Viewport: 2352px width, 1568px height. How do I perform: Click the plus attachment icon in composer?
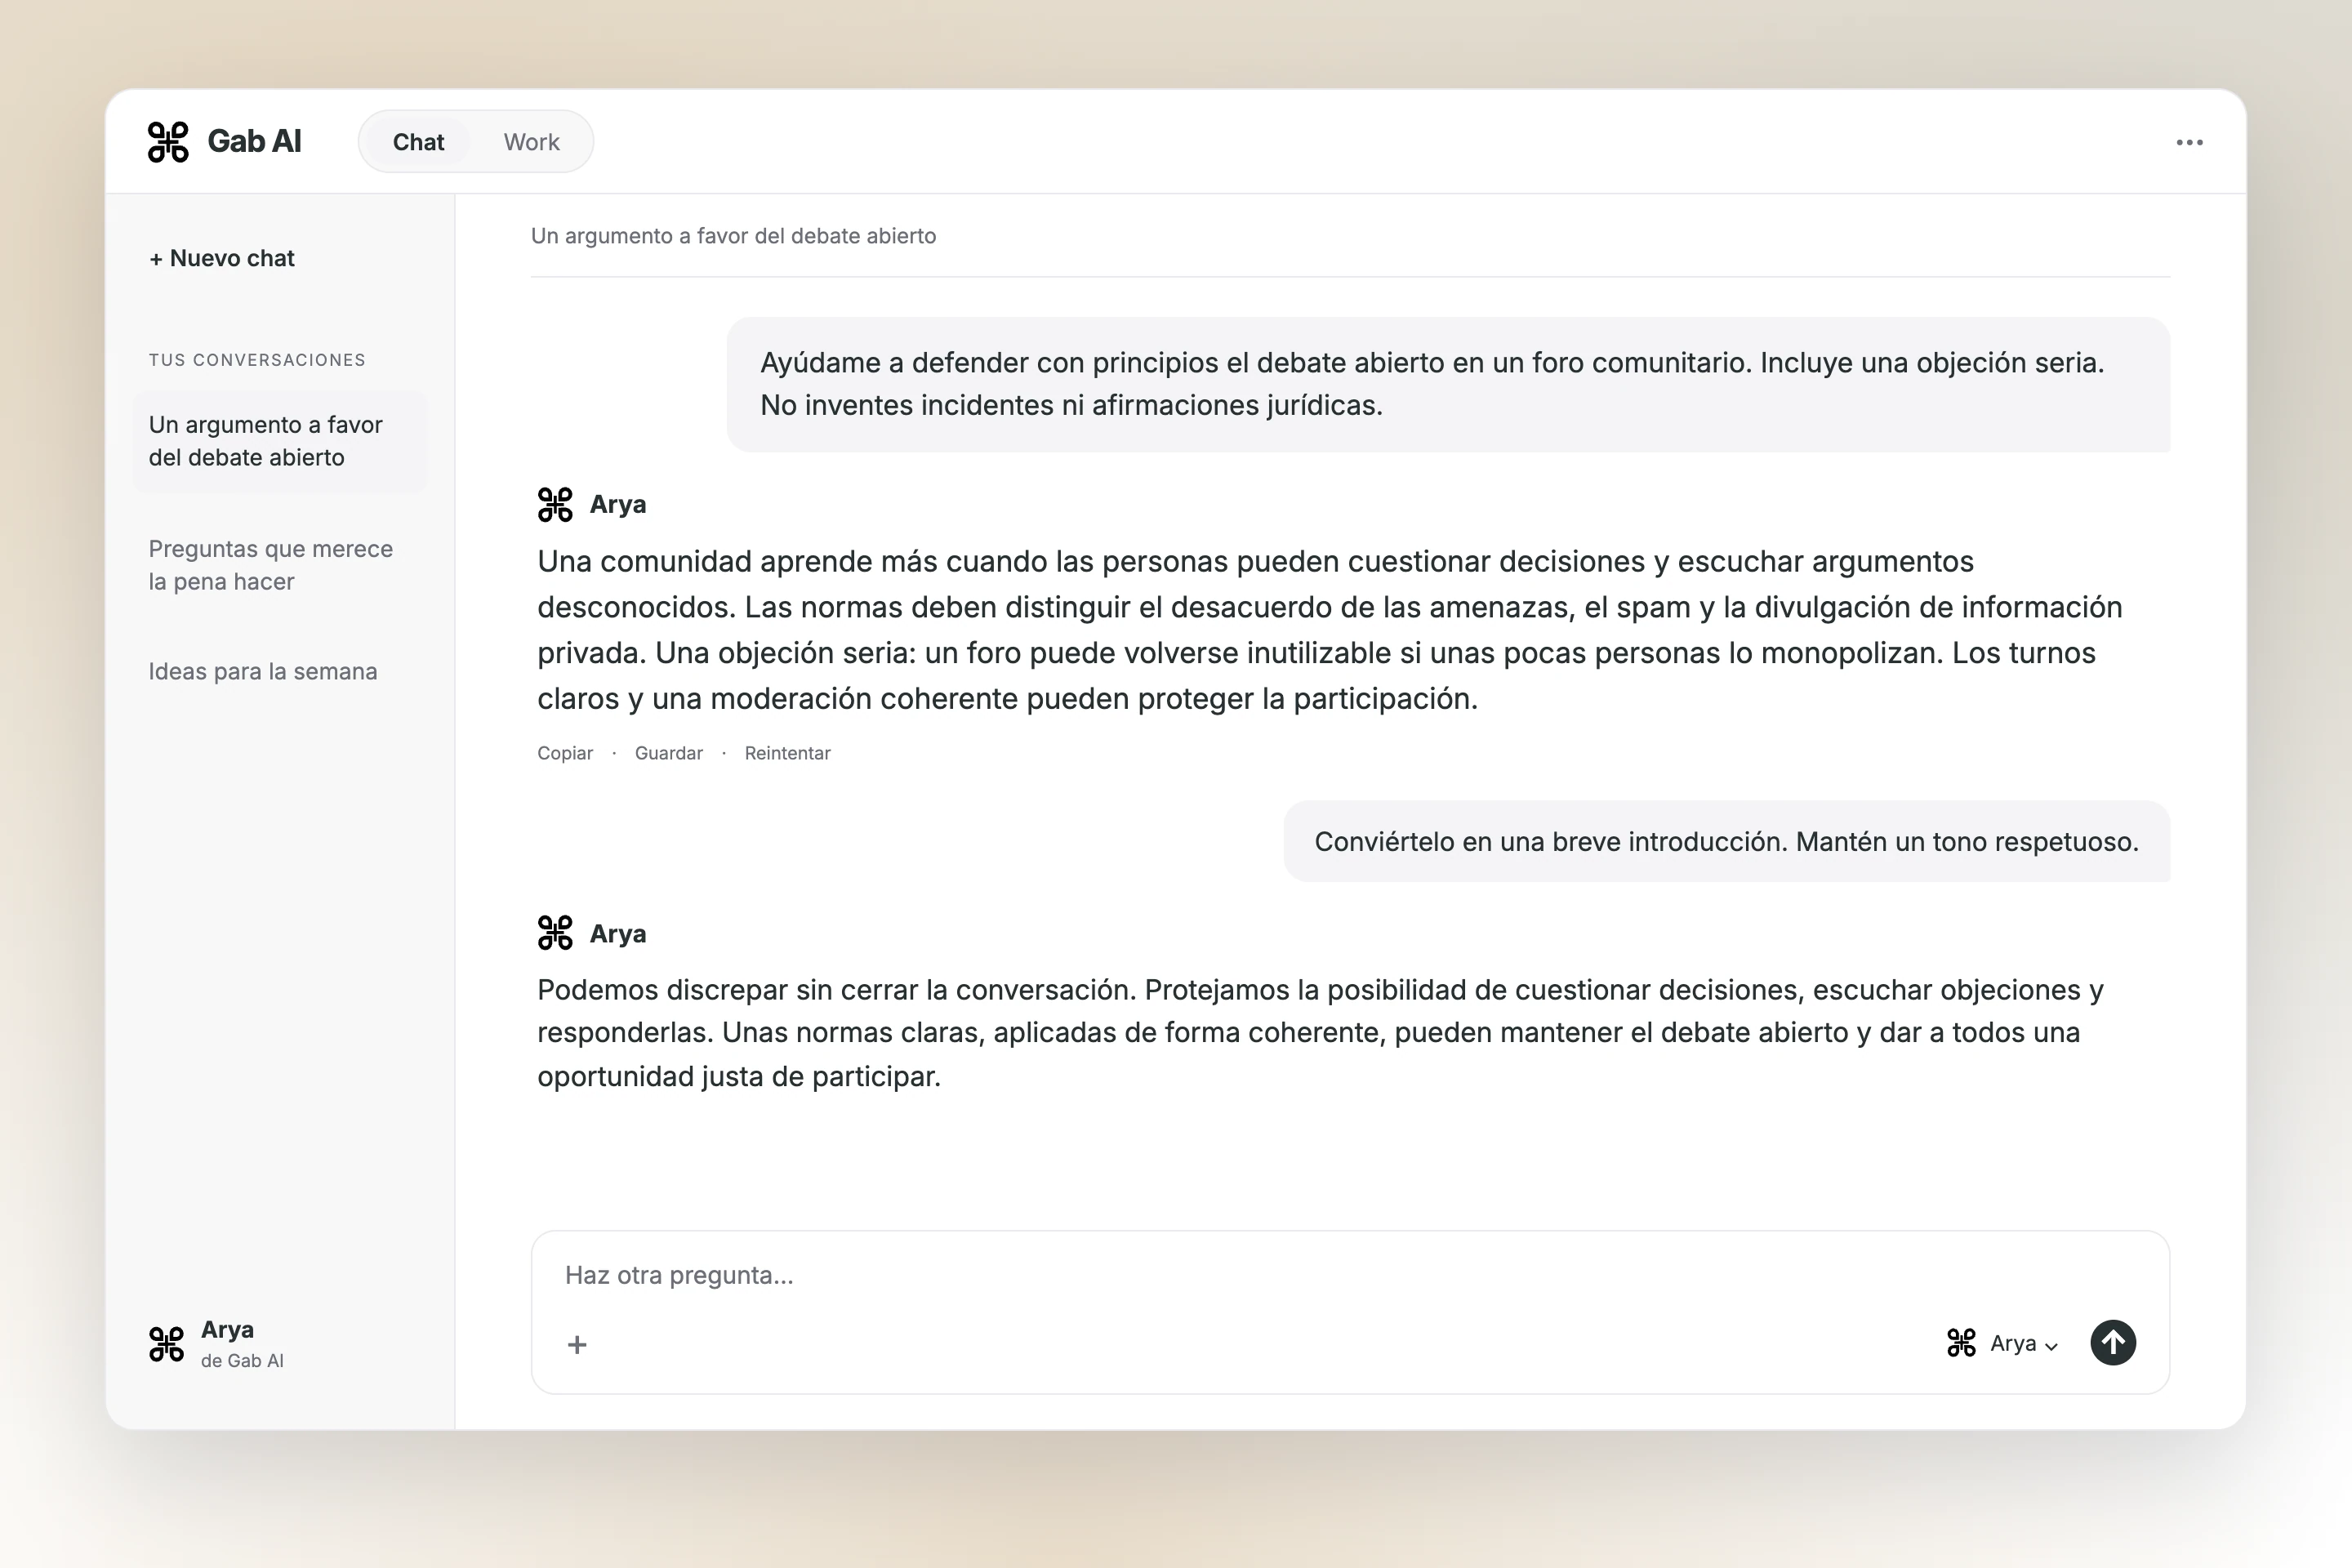coord(577,1344)
